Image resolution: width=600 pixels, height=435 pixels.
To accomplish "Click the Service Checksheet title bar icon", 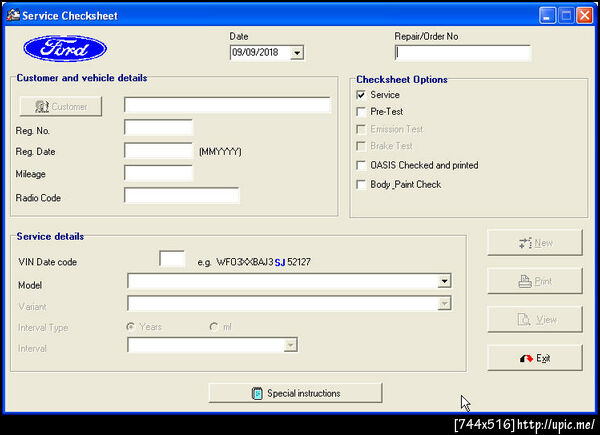I will tap(13, 15).
